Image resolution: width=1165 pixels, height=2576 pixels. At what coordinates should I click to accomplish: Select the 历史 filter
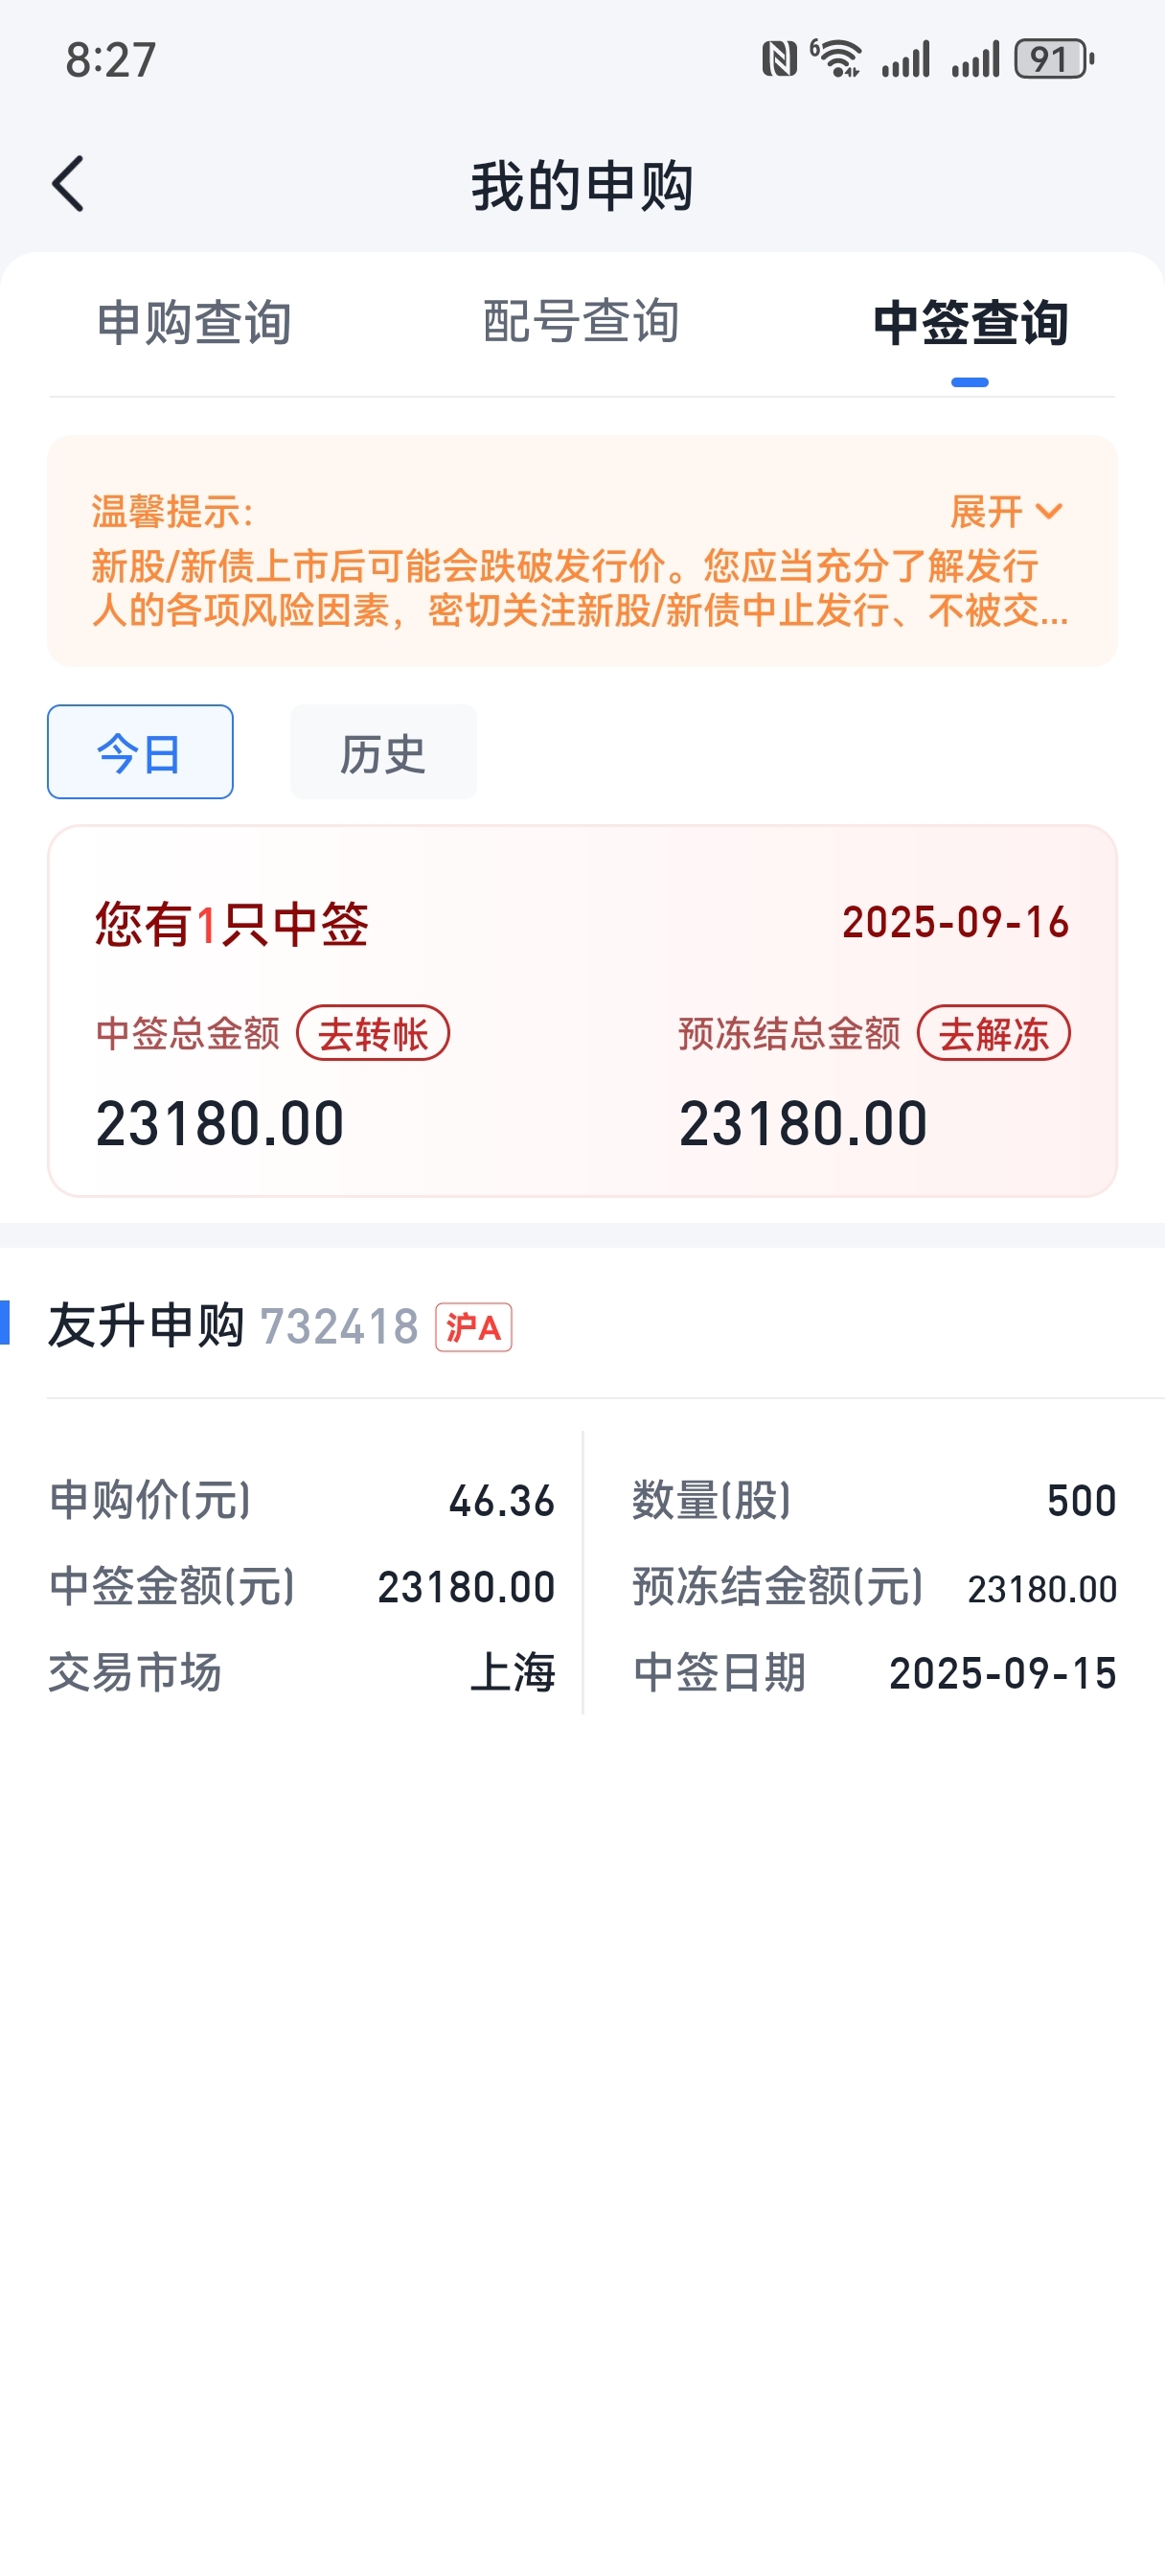tap(383, 752)
